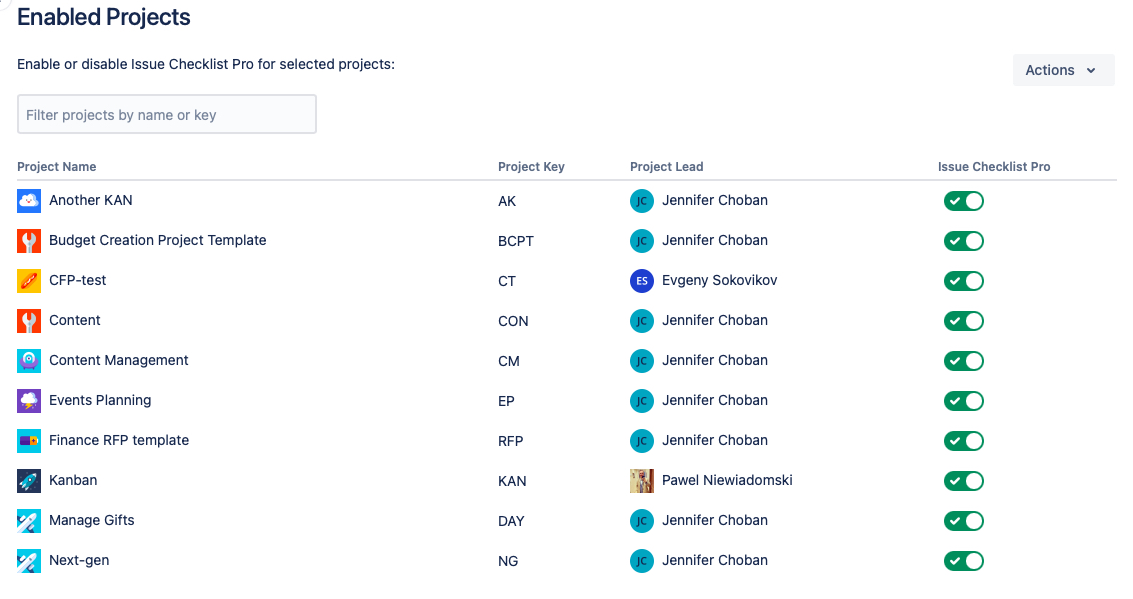1133x599 pixels.
Task: Open the Actions dropdown menu
Action: tap(1063, 70)
